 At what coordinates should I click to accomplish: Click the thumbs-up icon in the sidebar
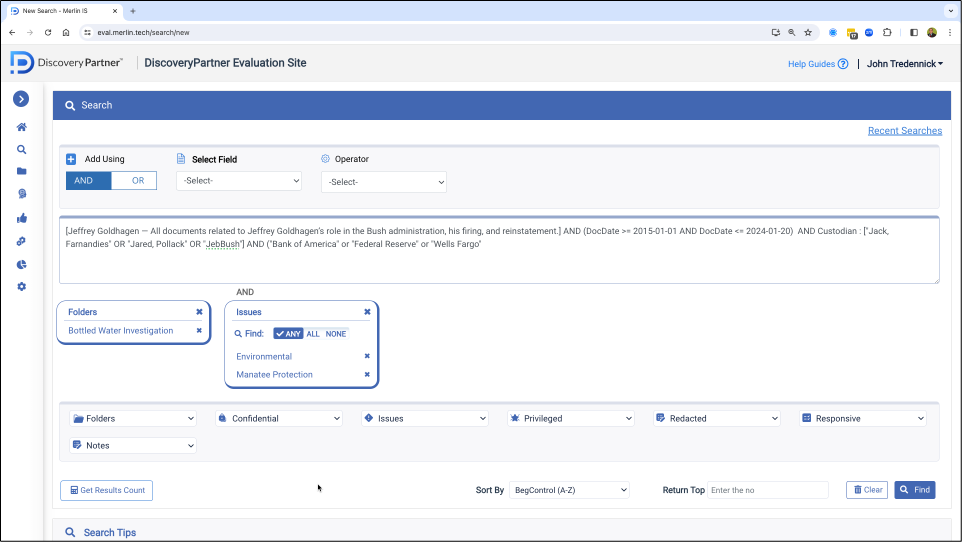click(x=21, y=218)
